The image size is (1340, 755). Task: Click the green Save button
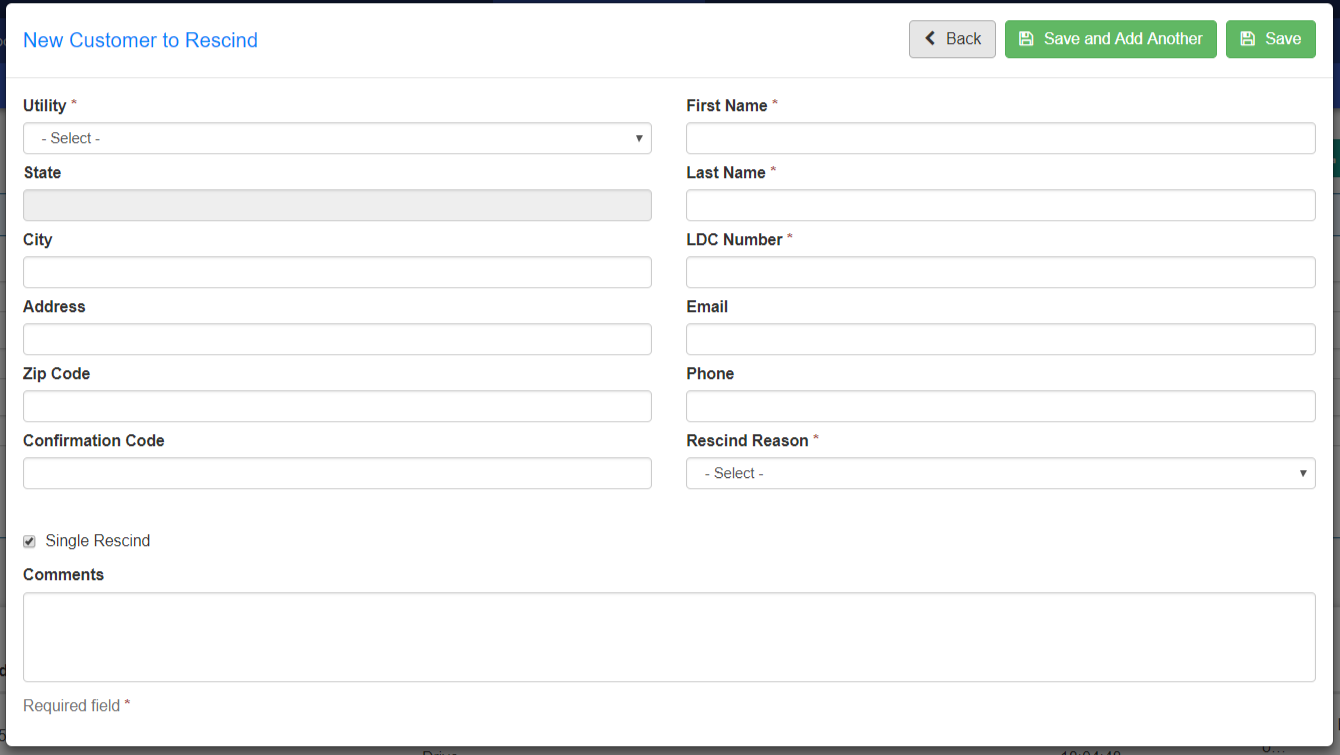[1270, 39]
